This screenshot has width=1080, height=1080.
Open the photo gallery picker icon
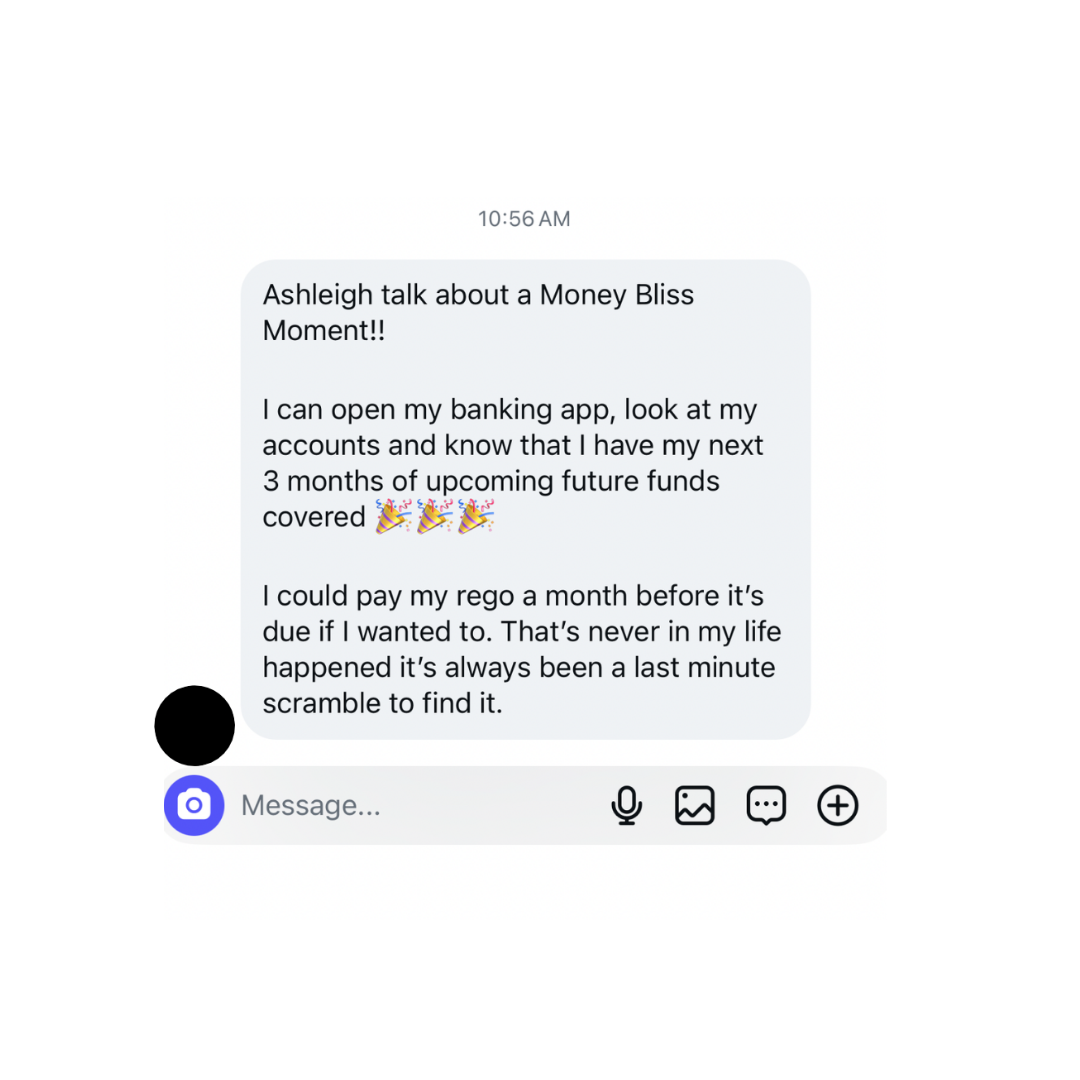(x=695, y=805)
